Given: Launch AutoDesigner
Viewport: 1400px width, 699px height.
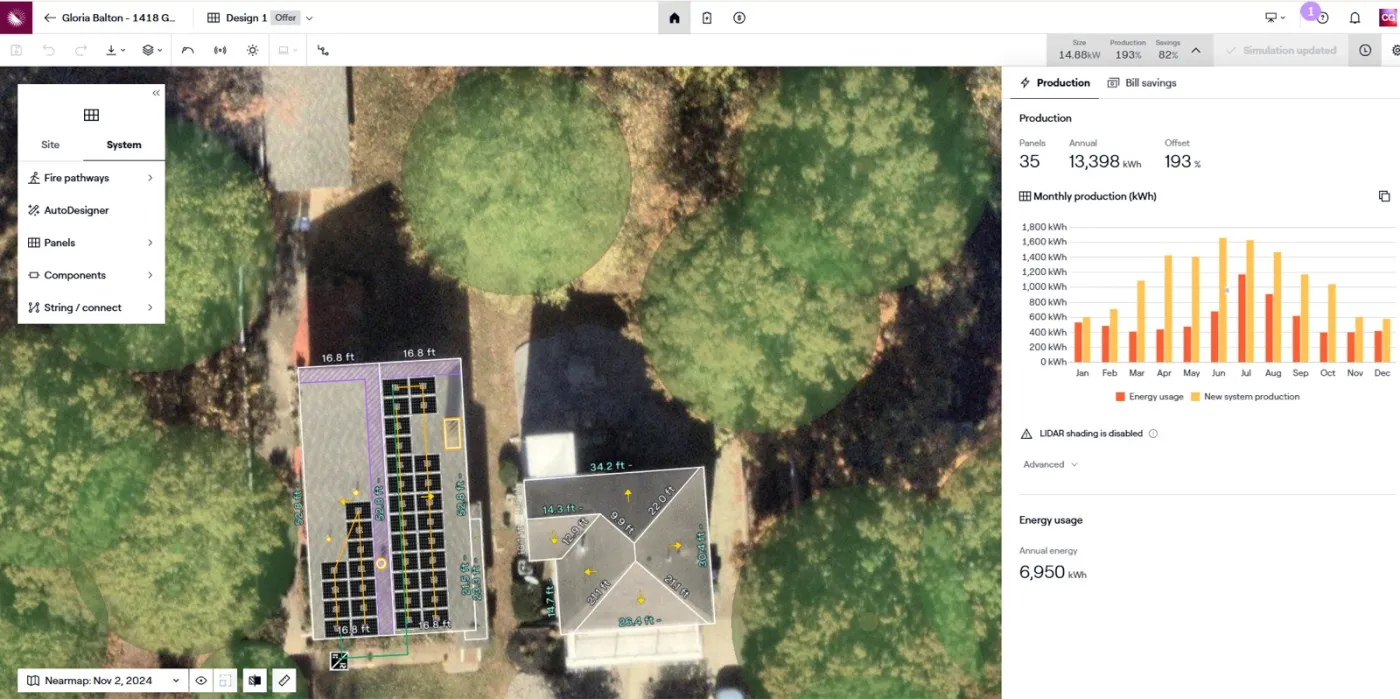Looking at the screenshot, I should pyautogui.click(x=91, y=210).
